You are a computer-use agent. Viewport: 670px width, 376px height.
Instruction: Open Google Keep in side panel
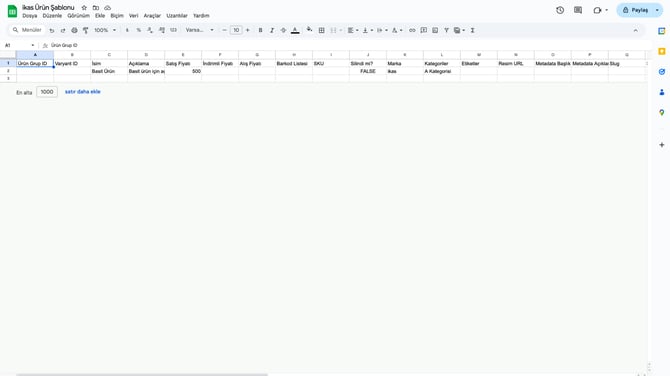pyautogui.click(x=661, y=51)
